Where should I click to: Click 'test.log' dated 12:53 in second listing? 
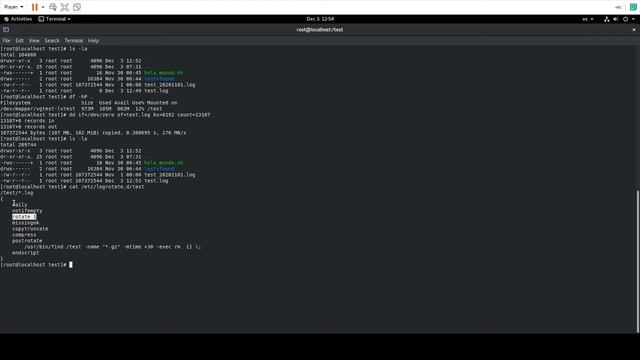156,180
